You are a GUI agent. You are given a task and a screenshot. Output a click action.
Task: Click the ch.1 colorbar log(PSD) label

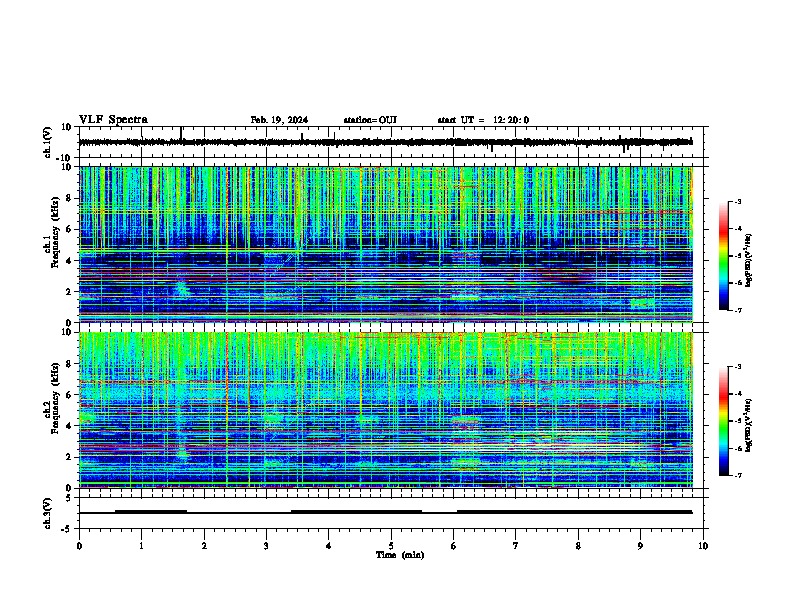(x=748, y=260)
